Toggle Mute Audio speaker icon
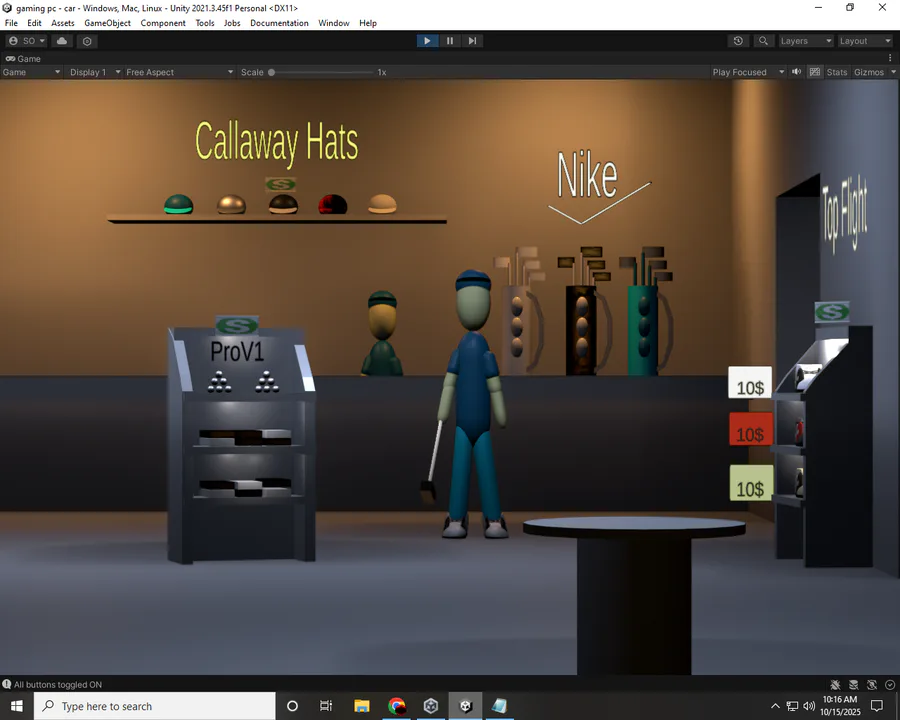Image resolution: width=900 pixels, height=720 pixels. pos(797,72)
